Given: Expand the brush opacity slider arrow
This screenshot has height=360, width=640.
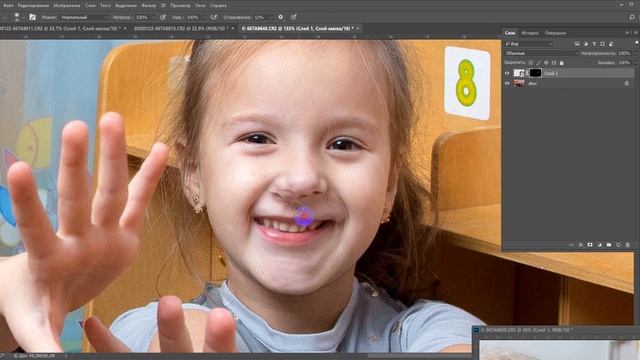Looking at the screenshot, I should [x=153, y=18].
